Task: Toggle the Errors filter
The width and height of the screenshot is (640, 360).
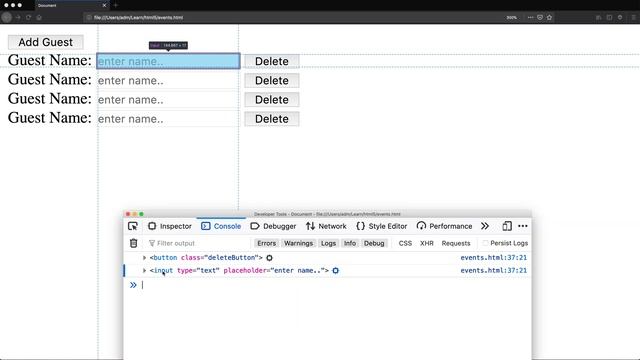Action: pos(267,243)
